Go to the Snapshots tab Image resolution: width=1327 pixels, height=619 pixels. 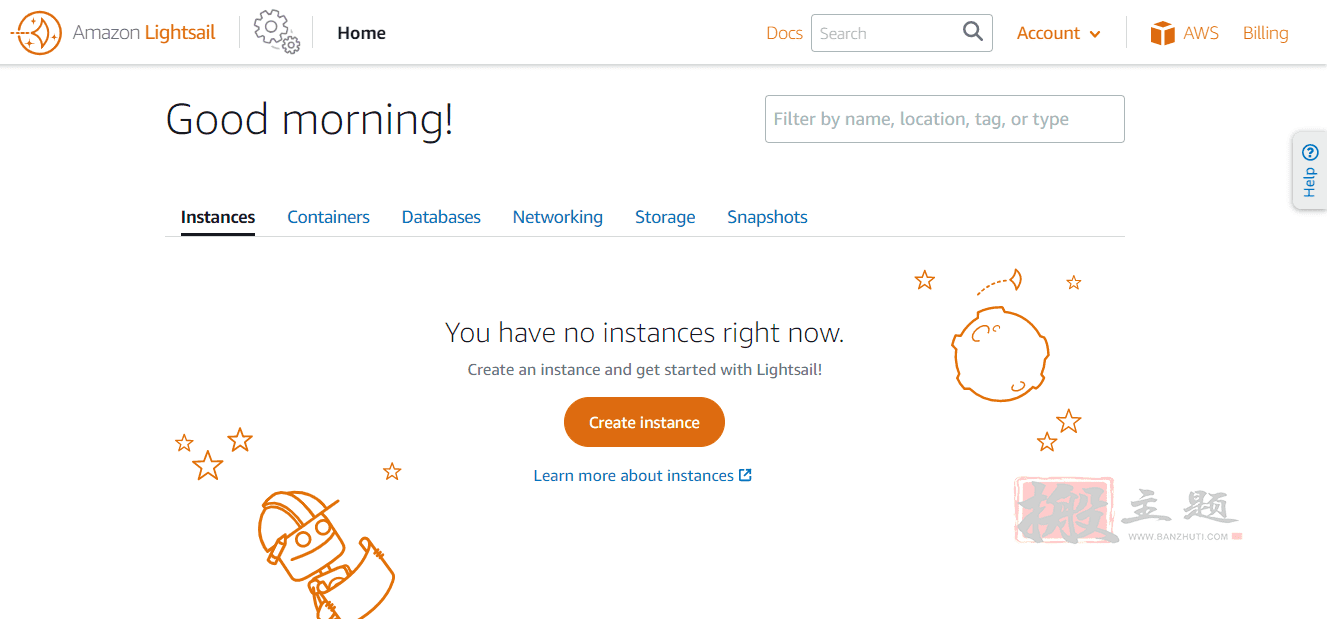pos(767,217)
